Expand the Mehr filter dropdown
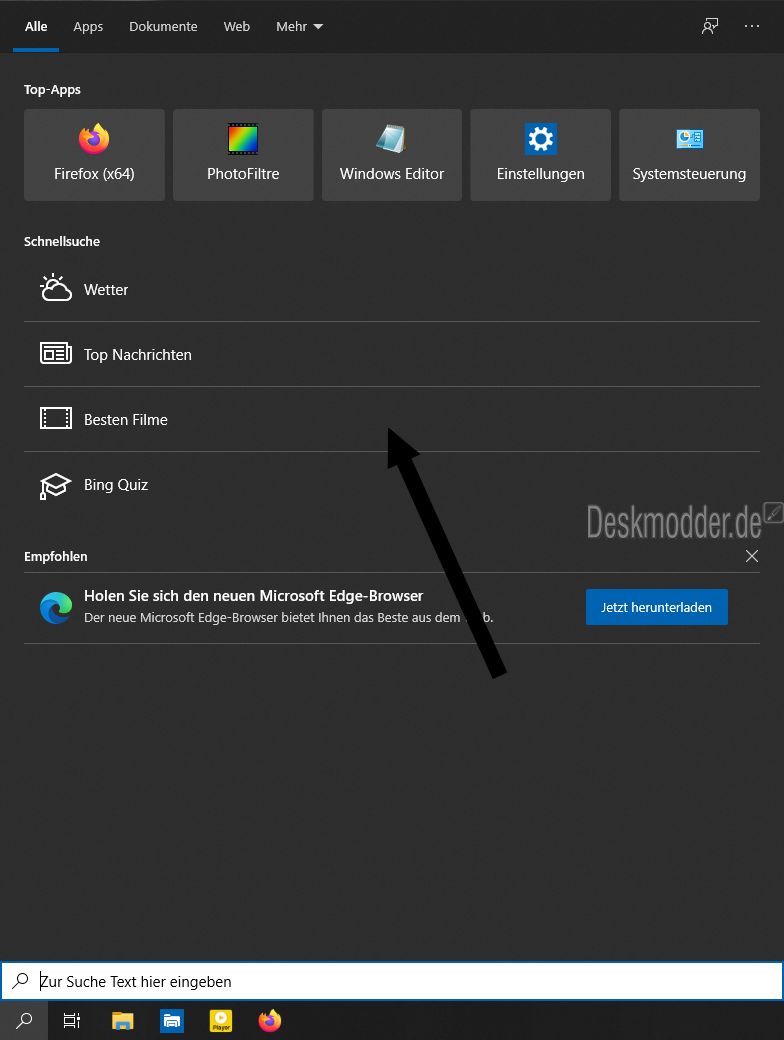The height and width of the screenshot is (1040, 784). [x=299, y=27]
